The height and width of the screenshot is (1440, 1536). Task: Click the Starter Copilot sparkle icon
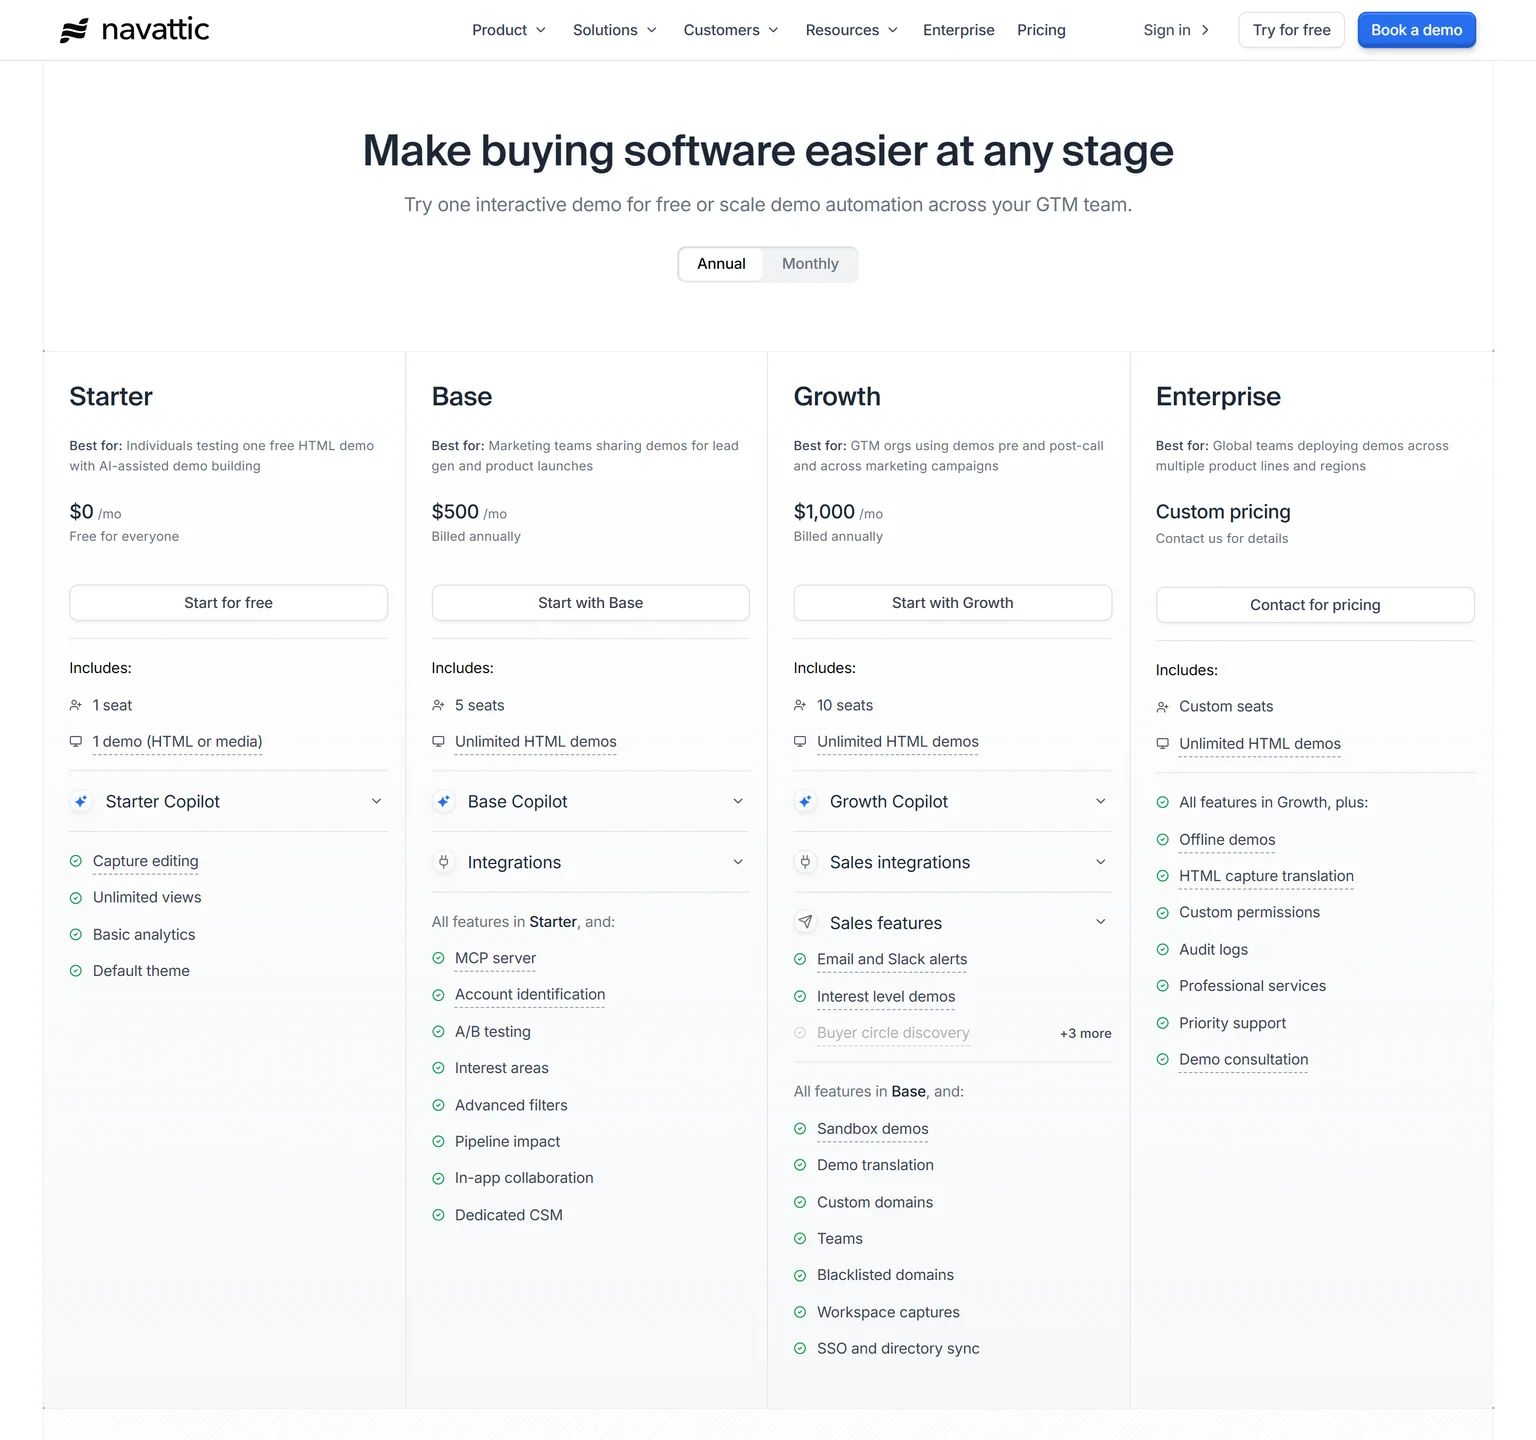coord(81,801)
